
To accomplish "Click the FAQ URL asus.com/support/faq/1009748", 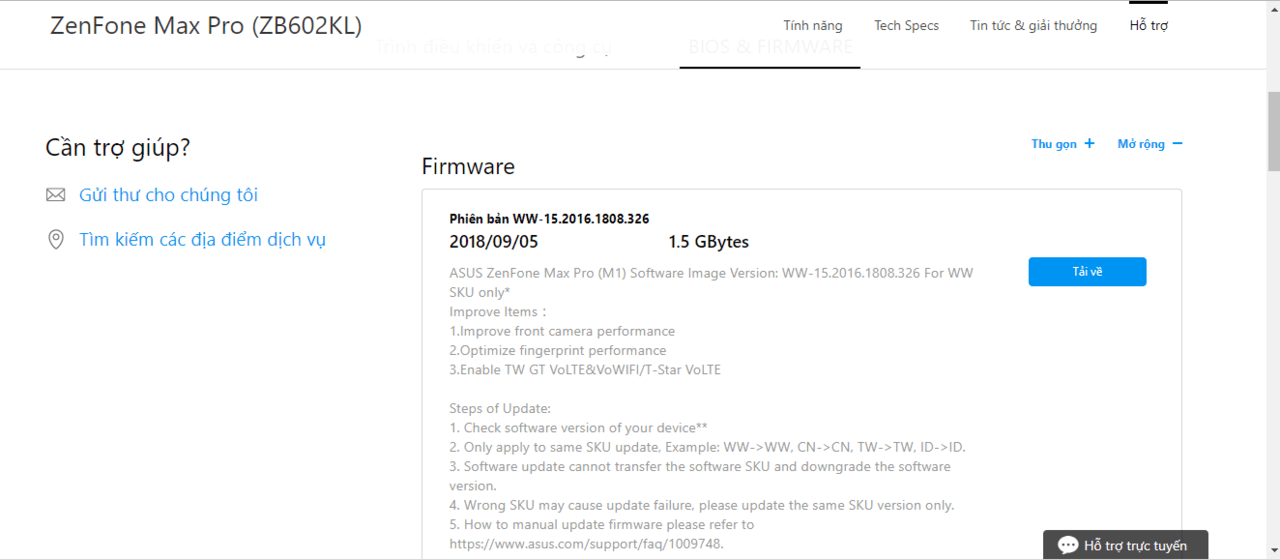I will pos(586,544).
